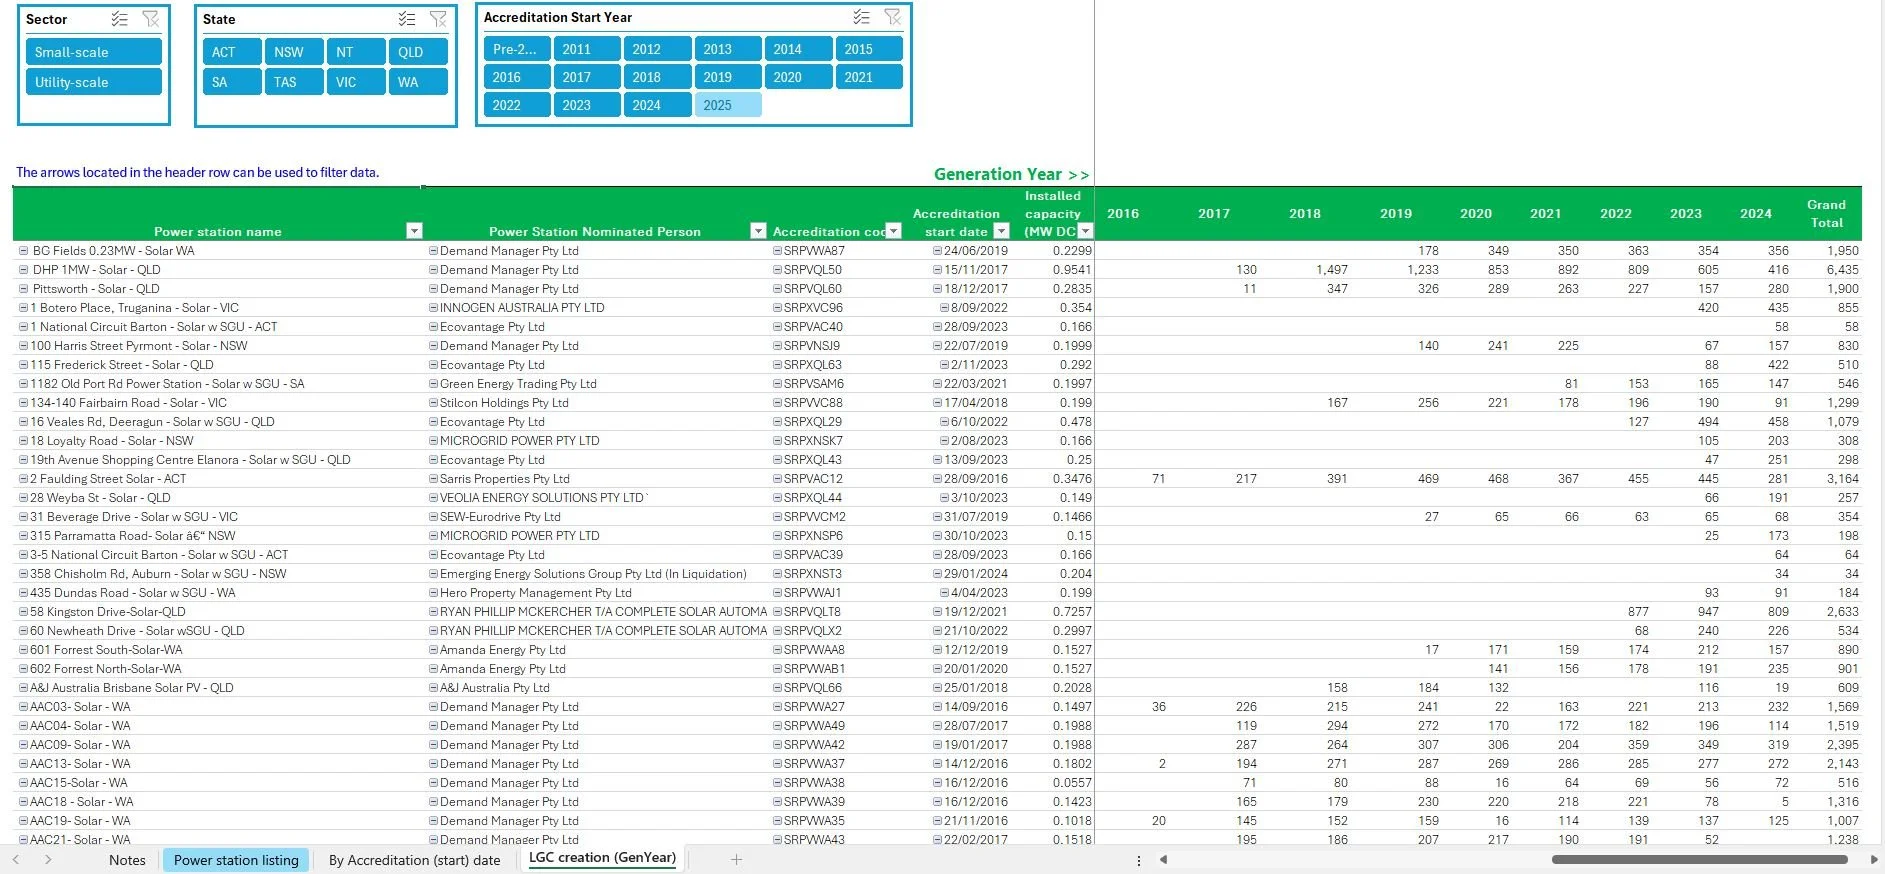Click the Grand Total column header
Screen dimensions: 1885x874
pos(1826,213)
